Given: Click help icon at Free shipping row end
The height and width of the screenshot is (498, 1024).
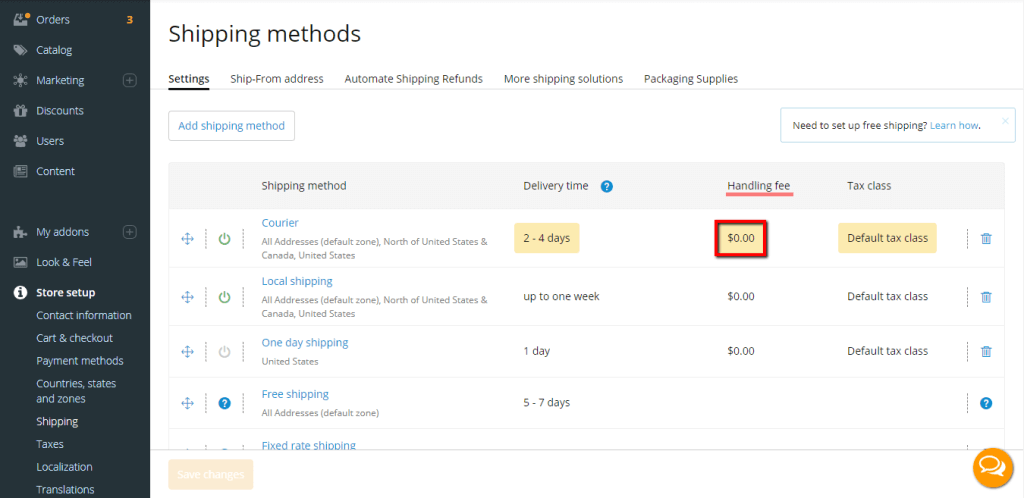Looking at the screenshot, I should (986, 403).
